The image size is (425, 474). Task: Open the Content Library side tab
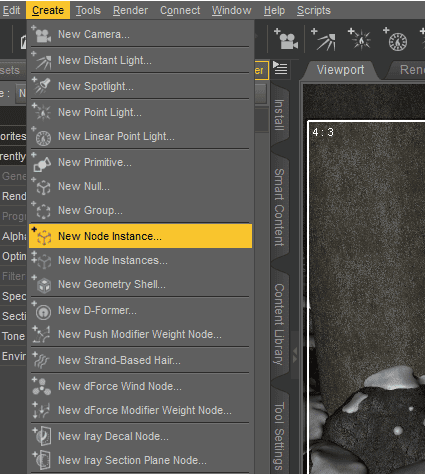pos(279,324)
